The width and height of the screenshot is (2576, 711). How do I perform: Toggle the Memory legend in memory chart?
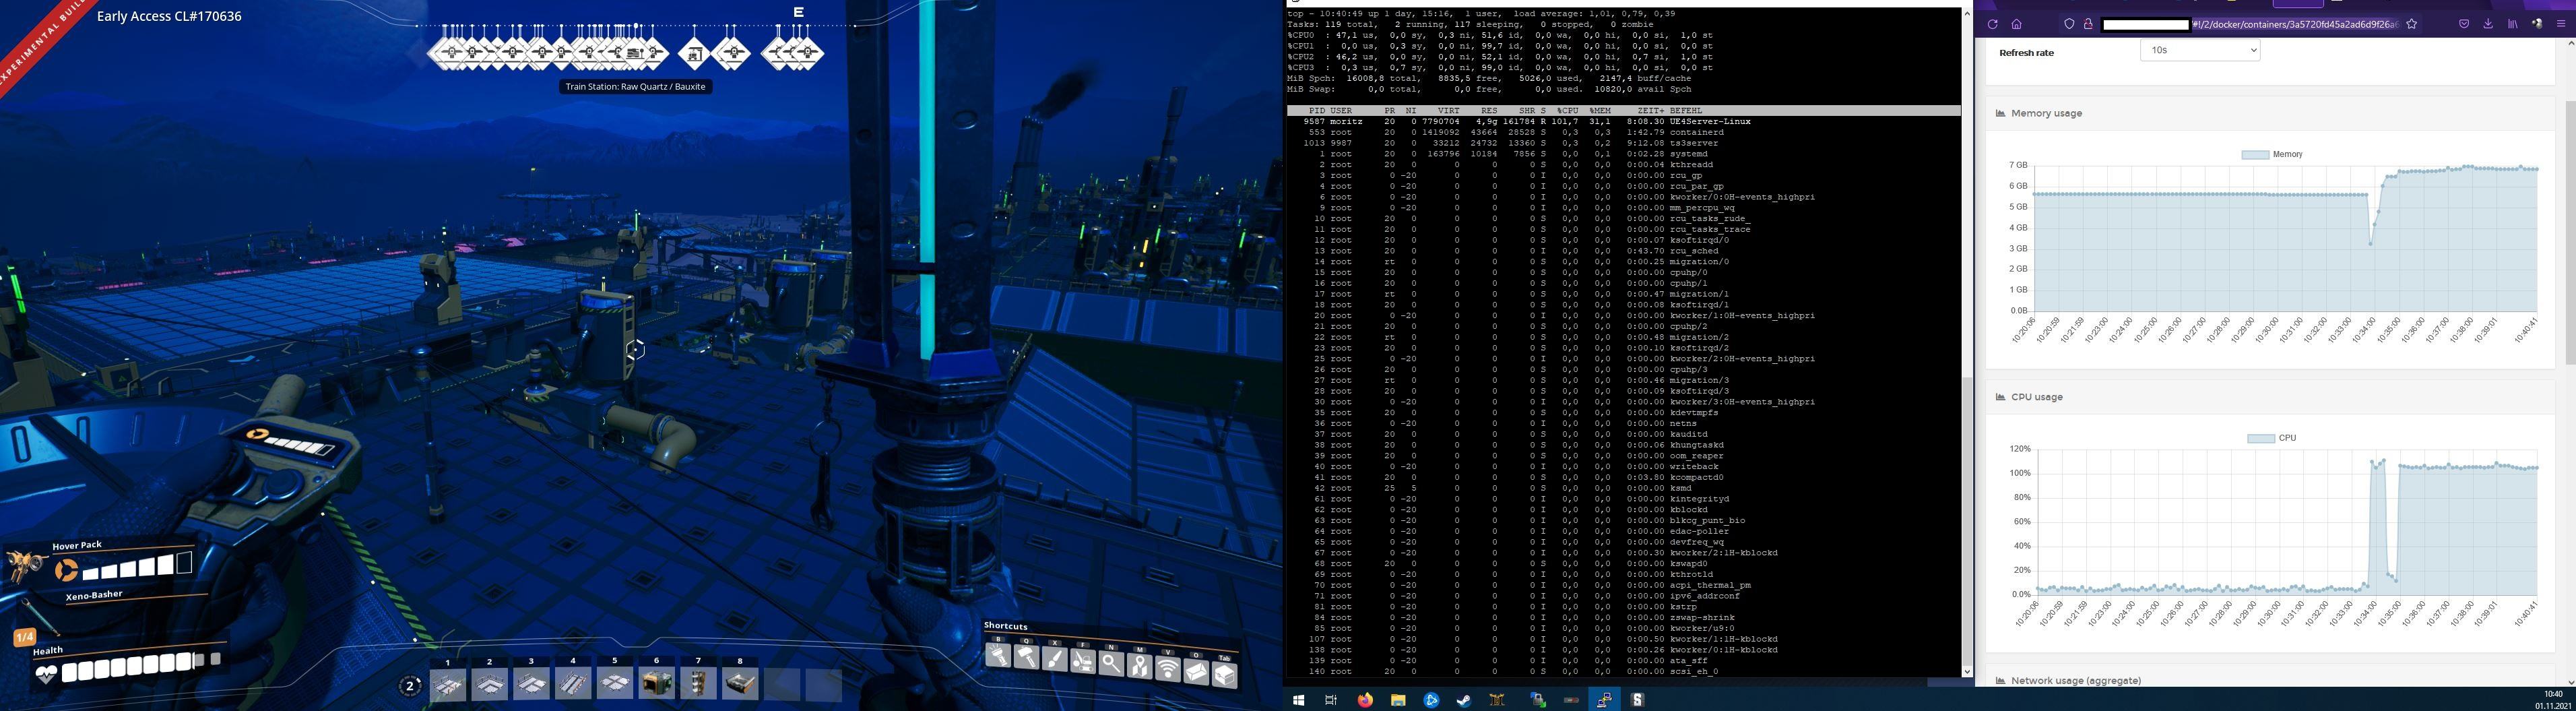tap(2273, 154)
